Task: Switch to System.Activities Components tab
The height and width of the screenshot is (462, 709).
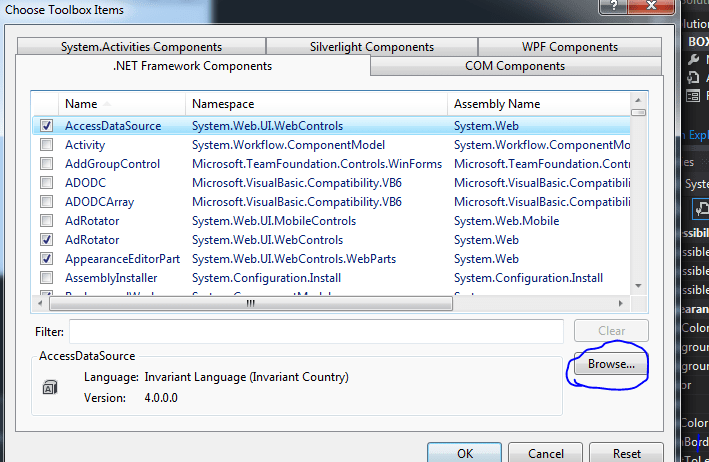Action: click(x=142, y=47)
